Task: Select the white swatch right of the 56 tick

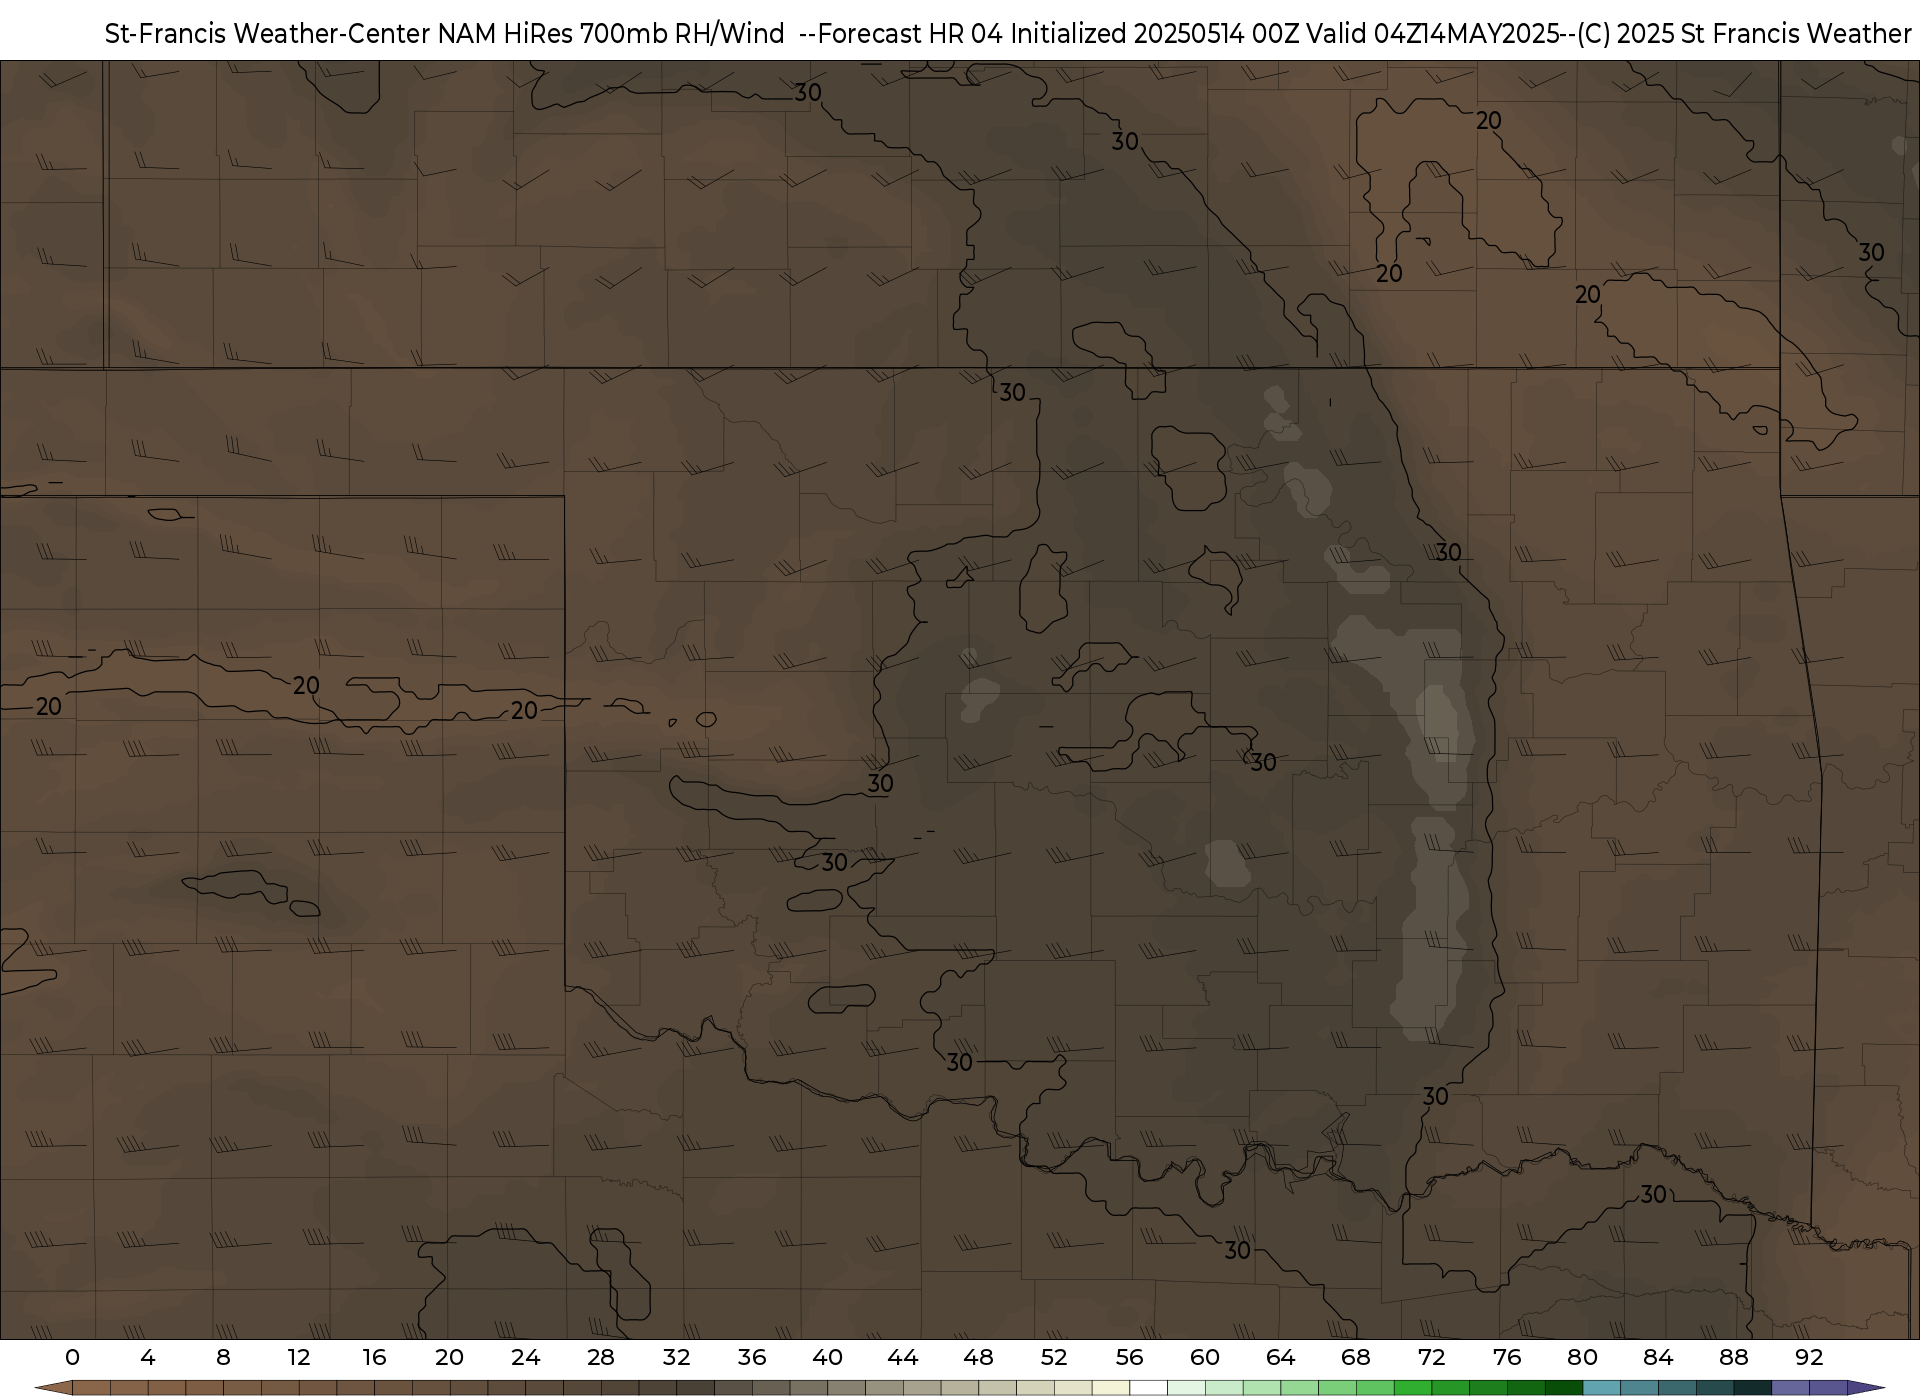Action: click(x=1149, y=1388)
